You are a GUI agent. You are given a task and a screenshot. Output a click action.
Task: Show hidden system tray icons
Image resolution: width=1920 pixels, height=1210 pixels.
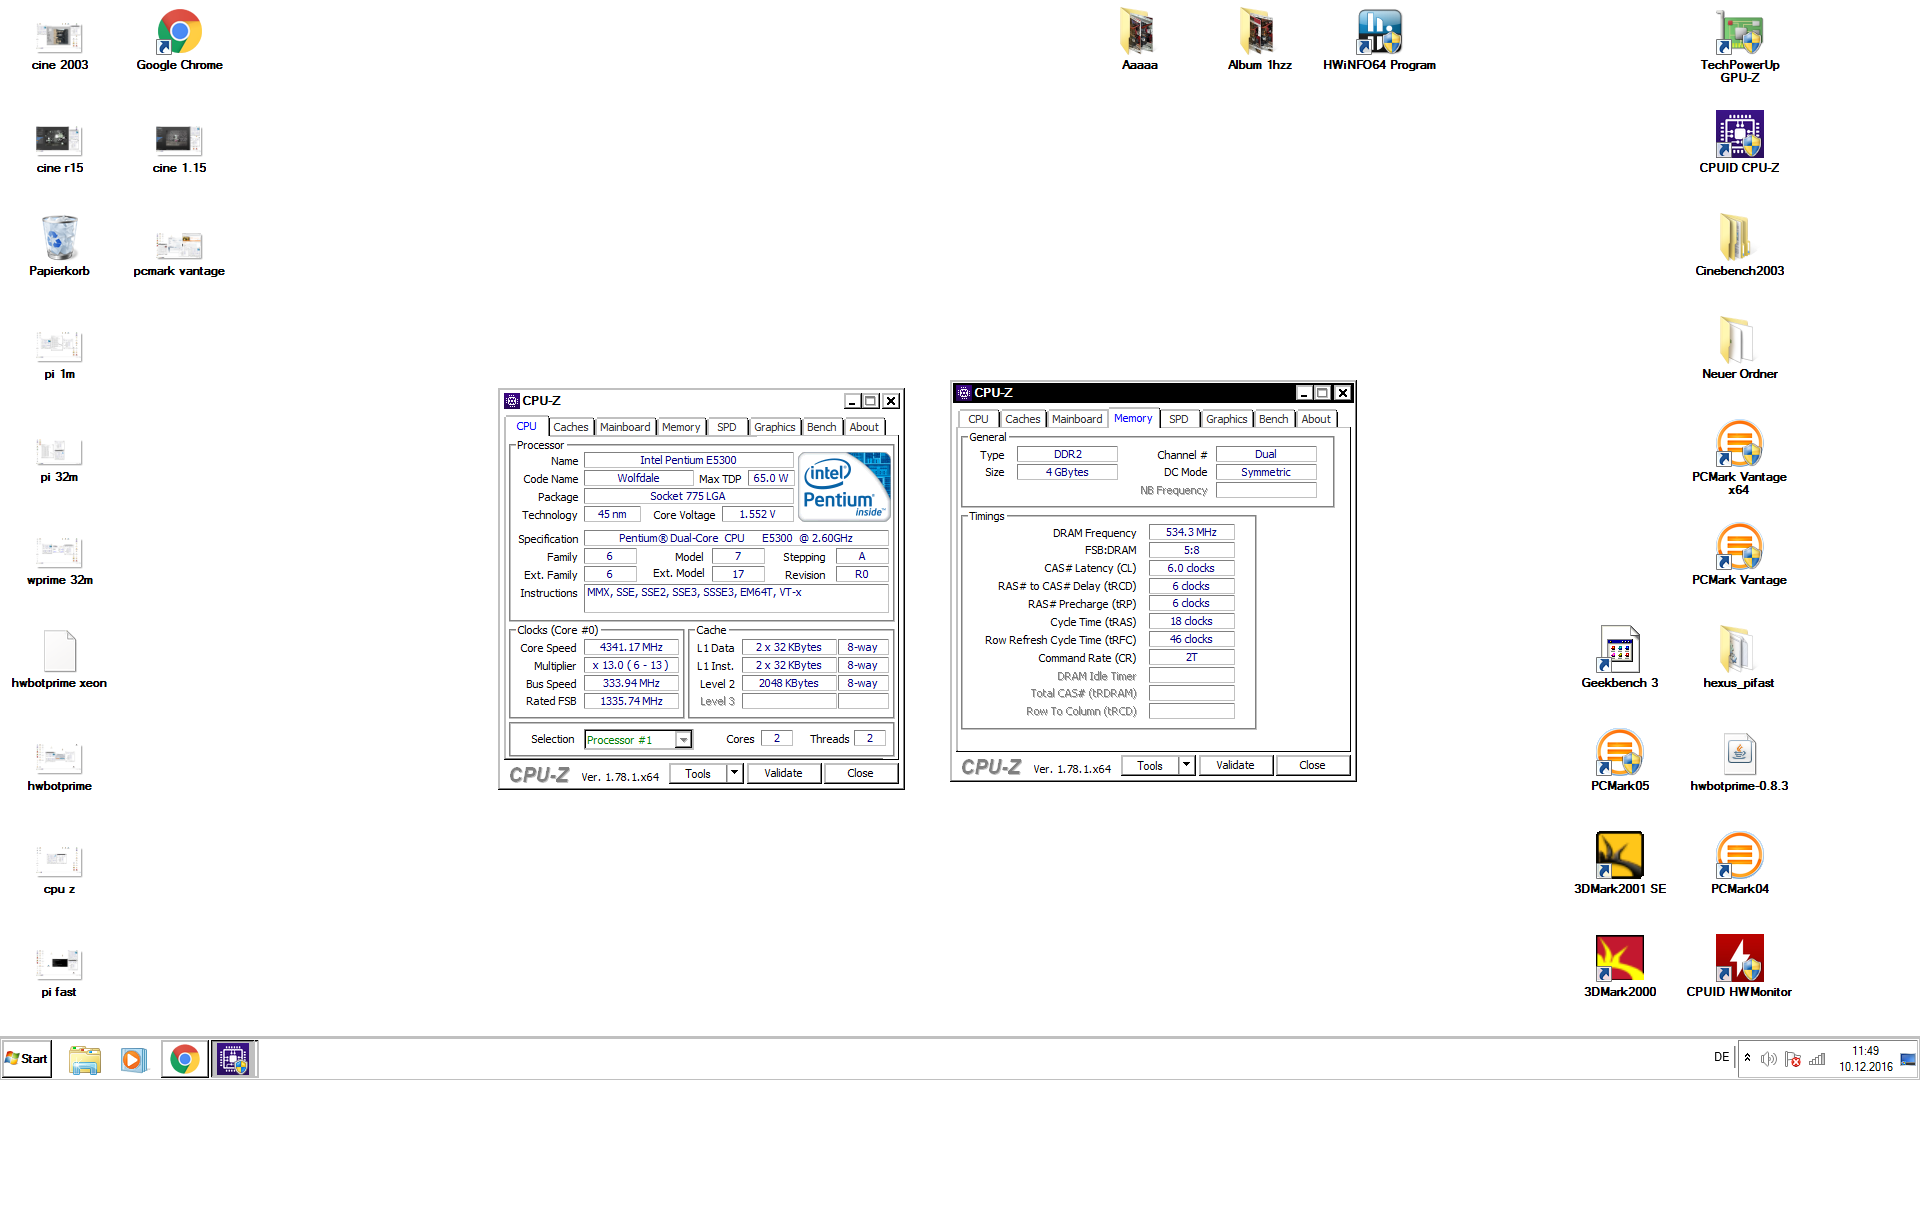coord(1747,1058)
